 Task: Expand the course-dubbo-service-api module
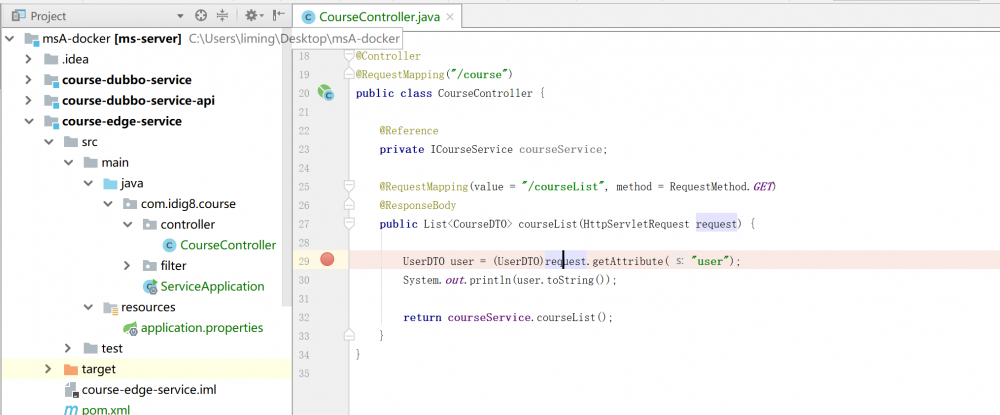click(28, 101)
